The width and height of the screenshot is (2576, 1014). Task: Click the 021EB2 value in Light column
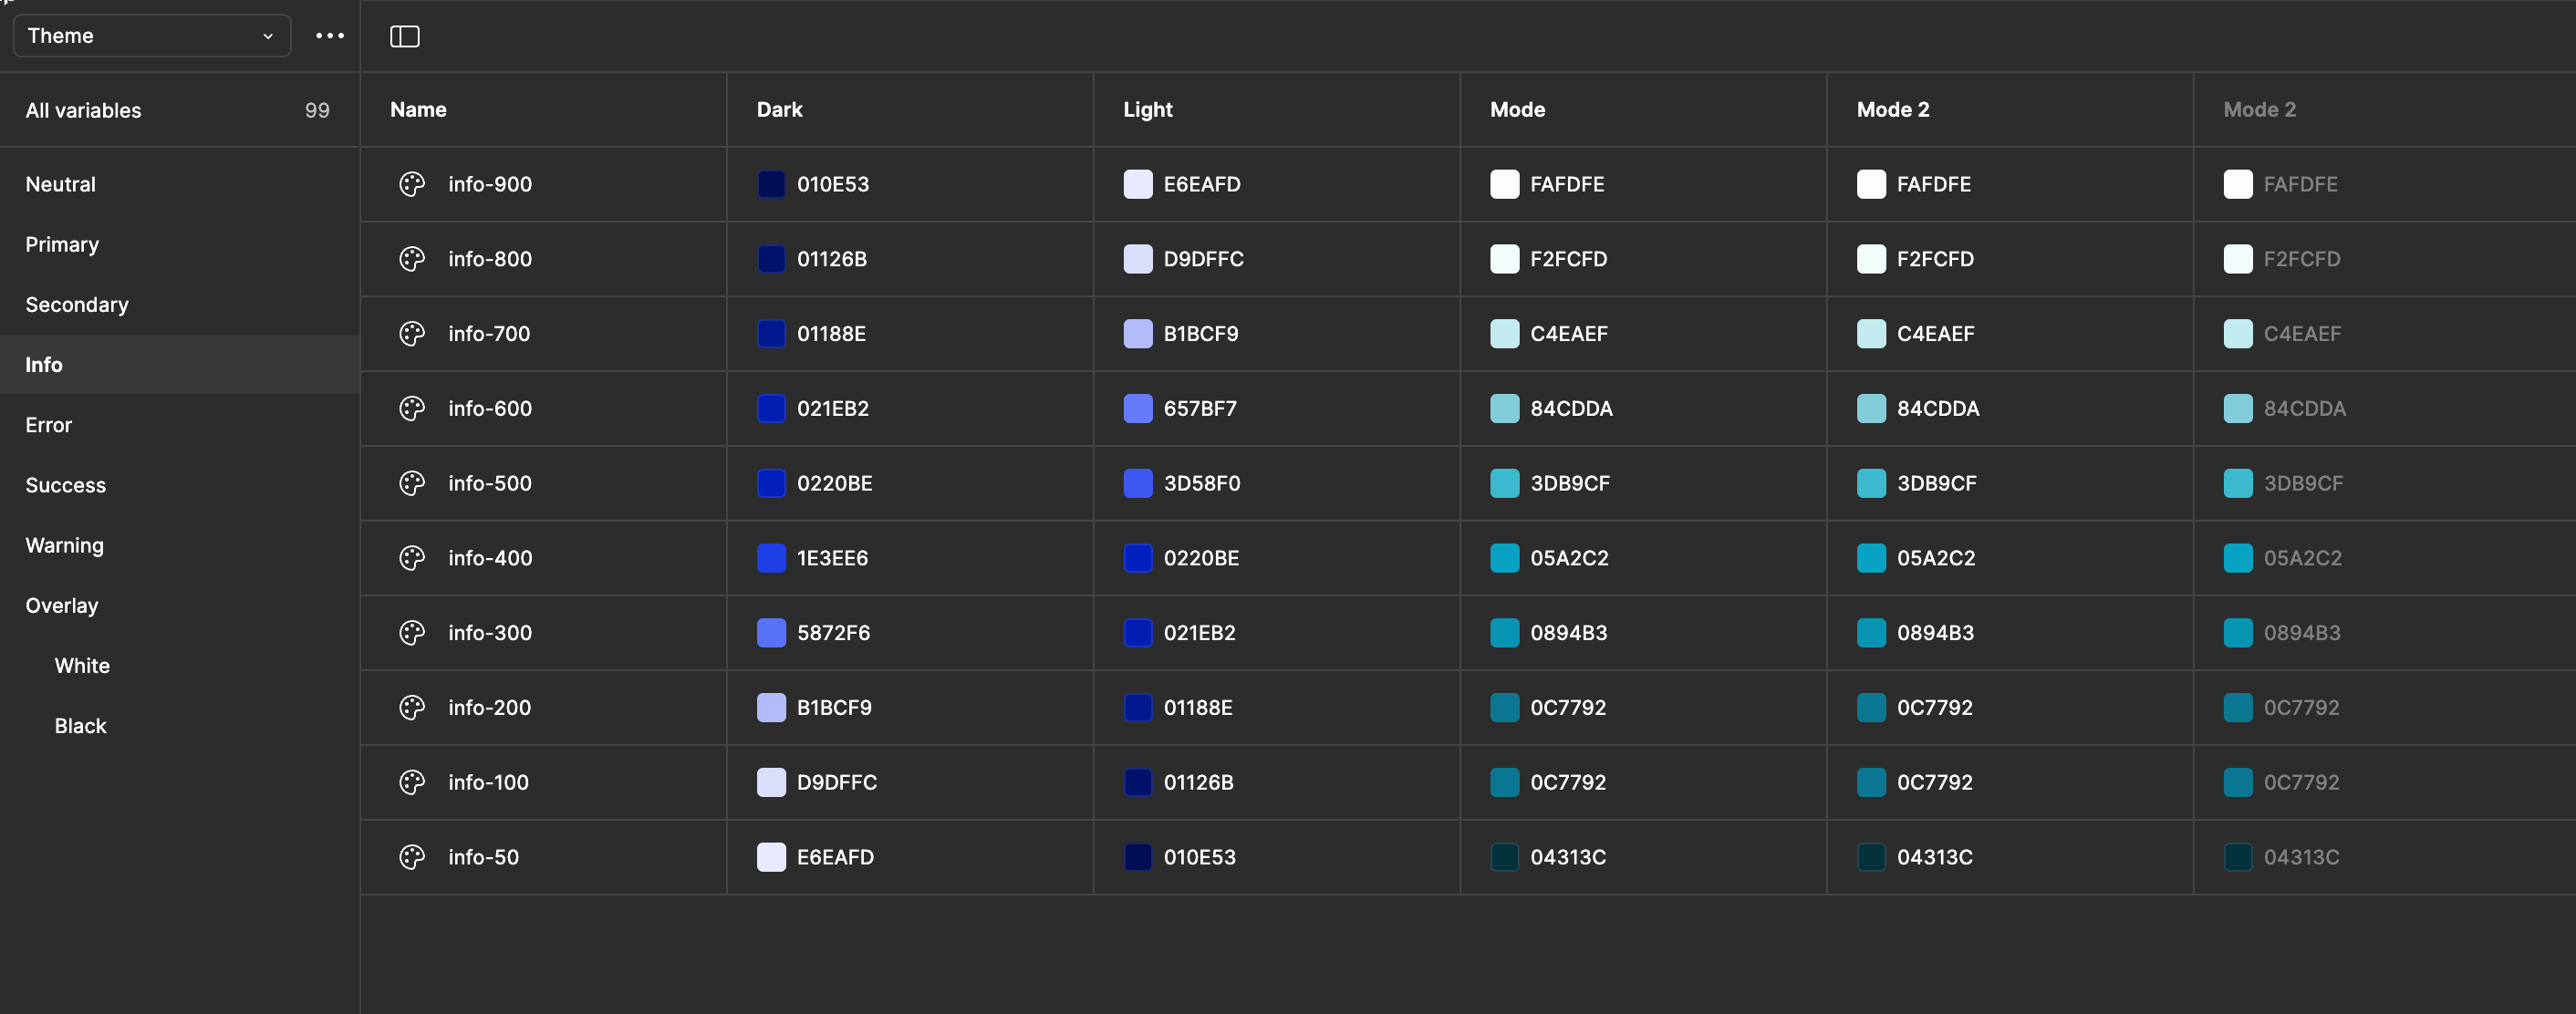tap(1199, 633)
